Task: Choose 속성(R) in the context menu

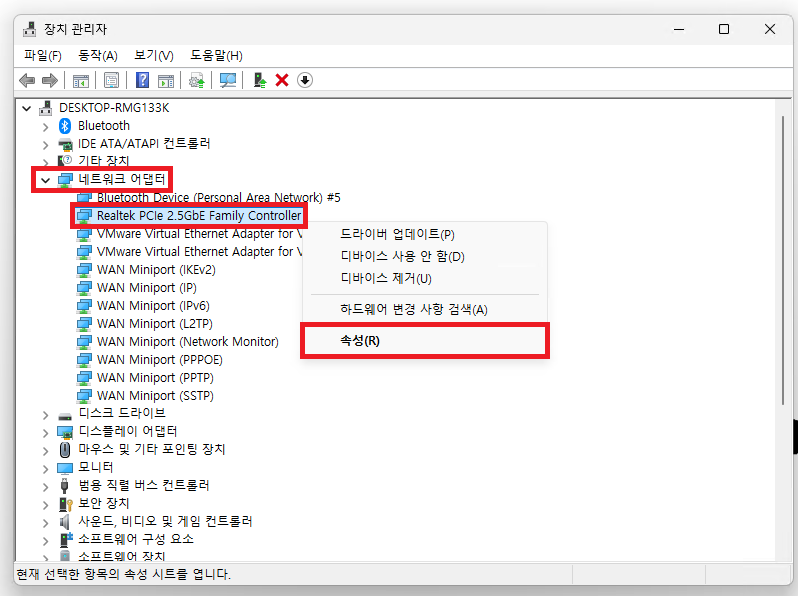Action: click(424, 341)
